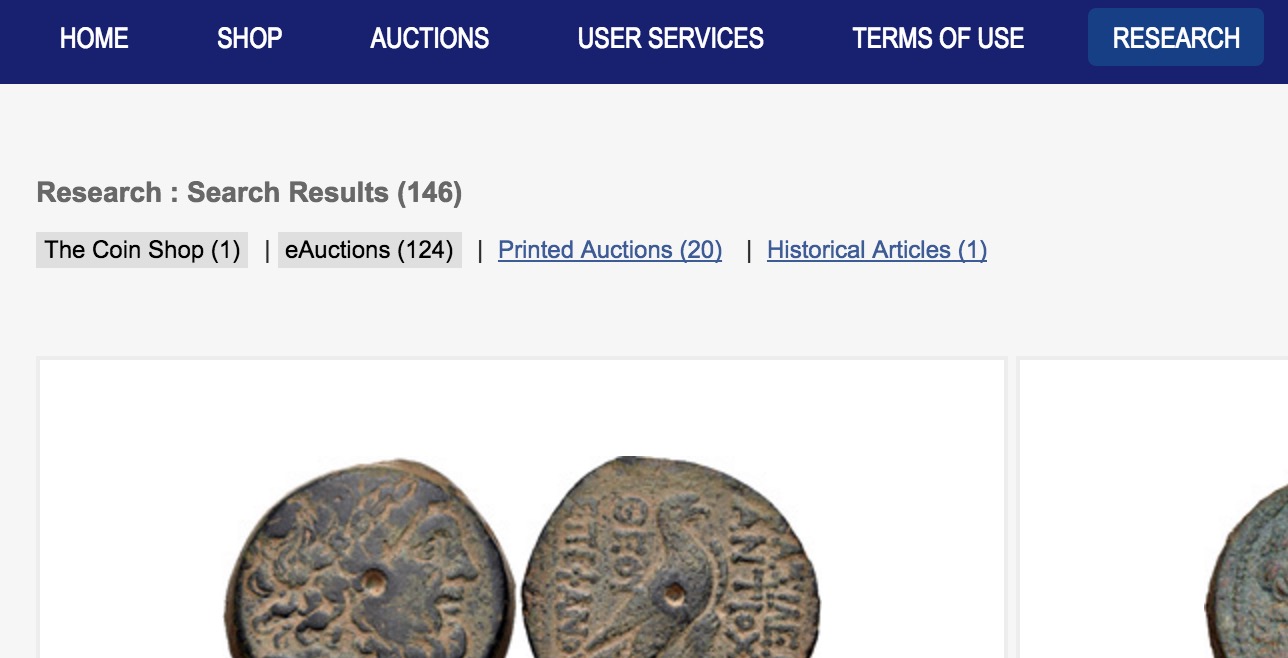1288x658 pixels.
Task: Filter results by The Coin Shop (1)
Action: tap(142, 250)
